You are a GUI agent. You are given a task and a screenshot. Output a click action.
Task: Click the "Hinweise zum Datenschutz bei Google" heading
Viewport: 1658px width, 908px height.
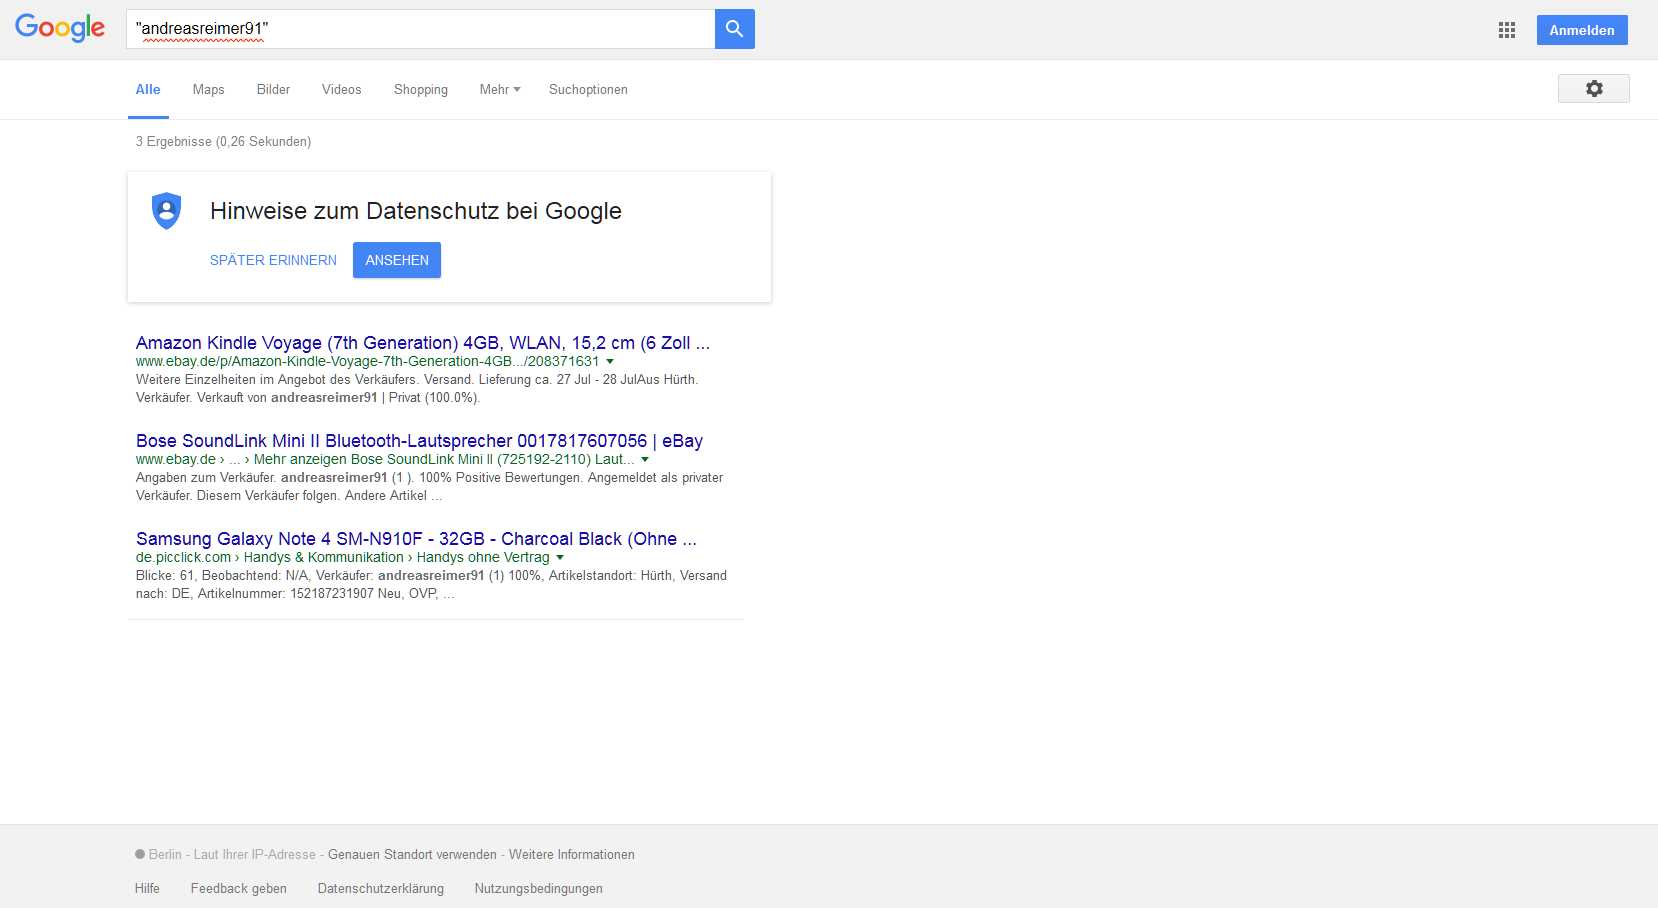[416, 211]
